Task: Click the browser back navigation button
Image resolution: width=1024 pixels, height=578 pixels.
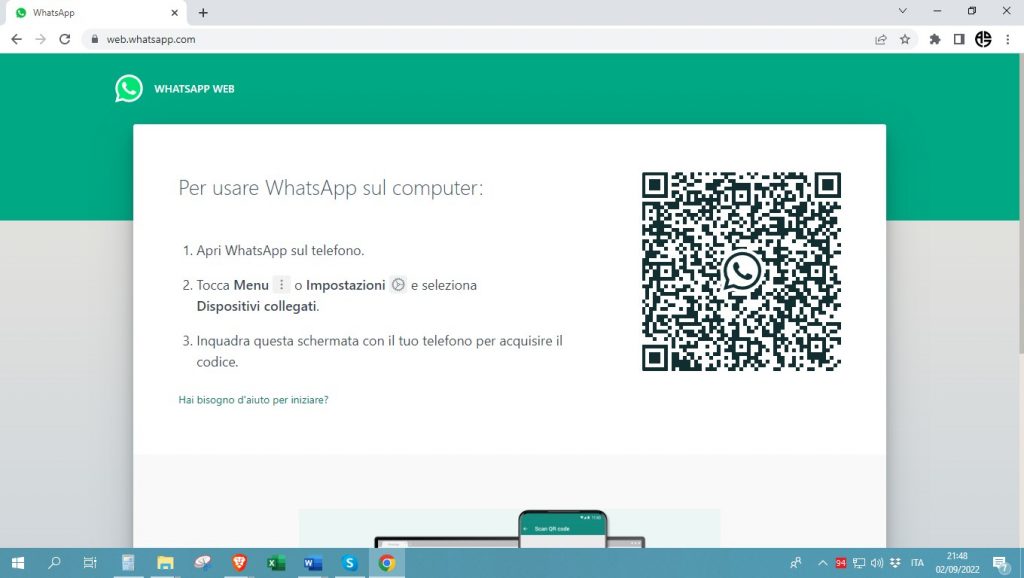Action: coord(15,39)
